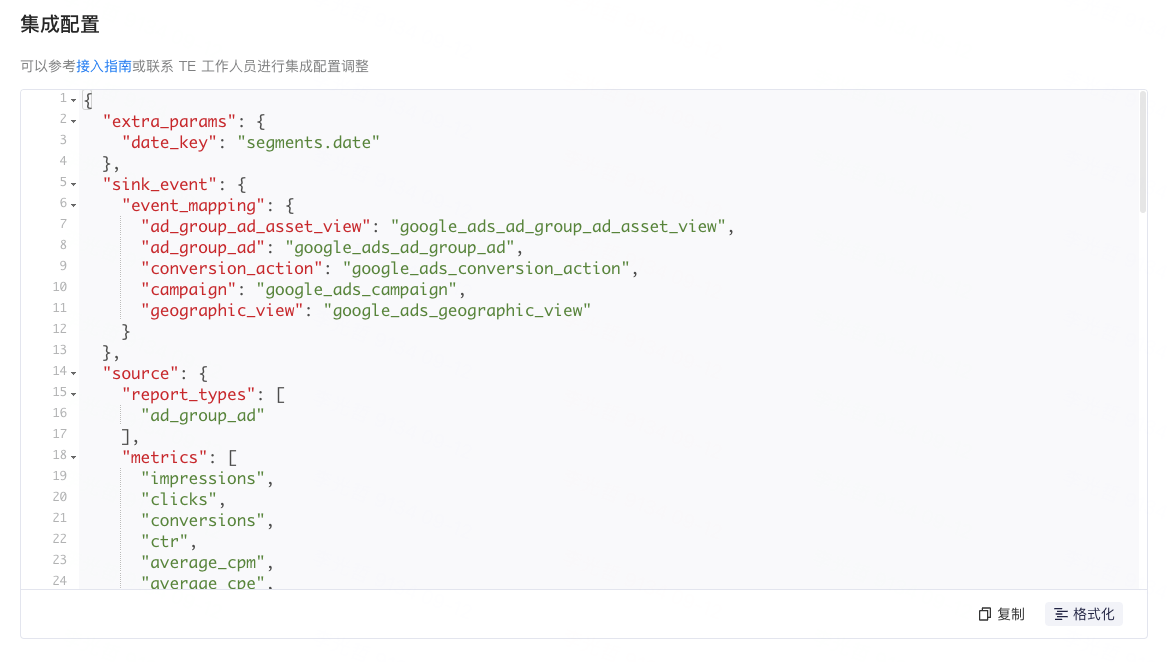The image size is (1168, 662).
Task: Collapse the source fold arrow on line 14
Action: click(x=74, y=373)
